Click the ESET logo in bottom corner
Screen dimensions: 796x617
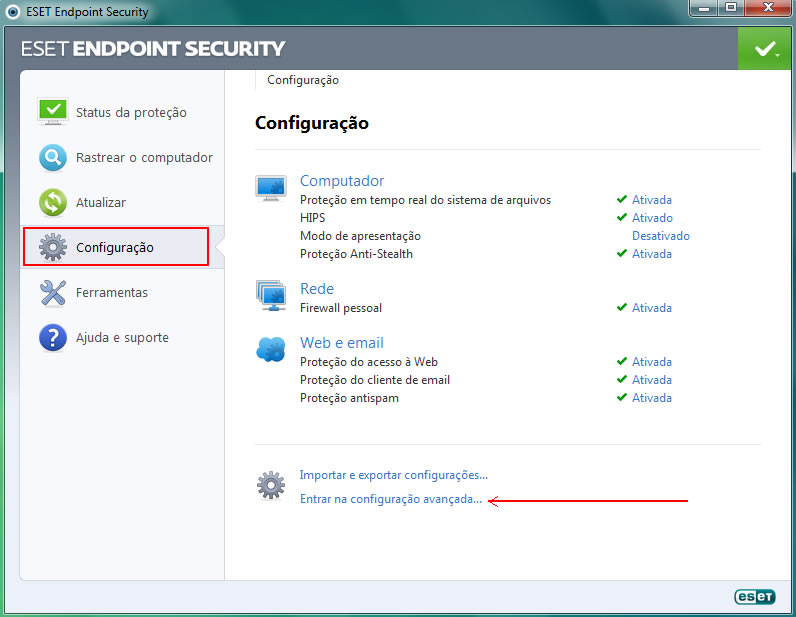(x=755, y=596)
